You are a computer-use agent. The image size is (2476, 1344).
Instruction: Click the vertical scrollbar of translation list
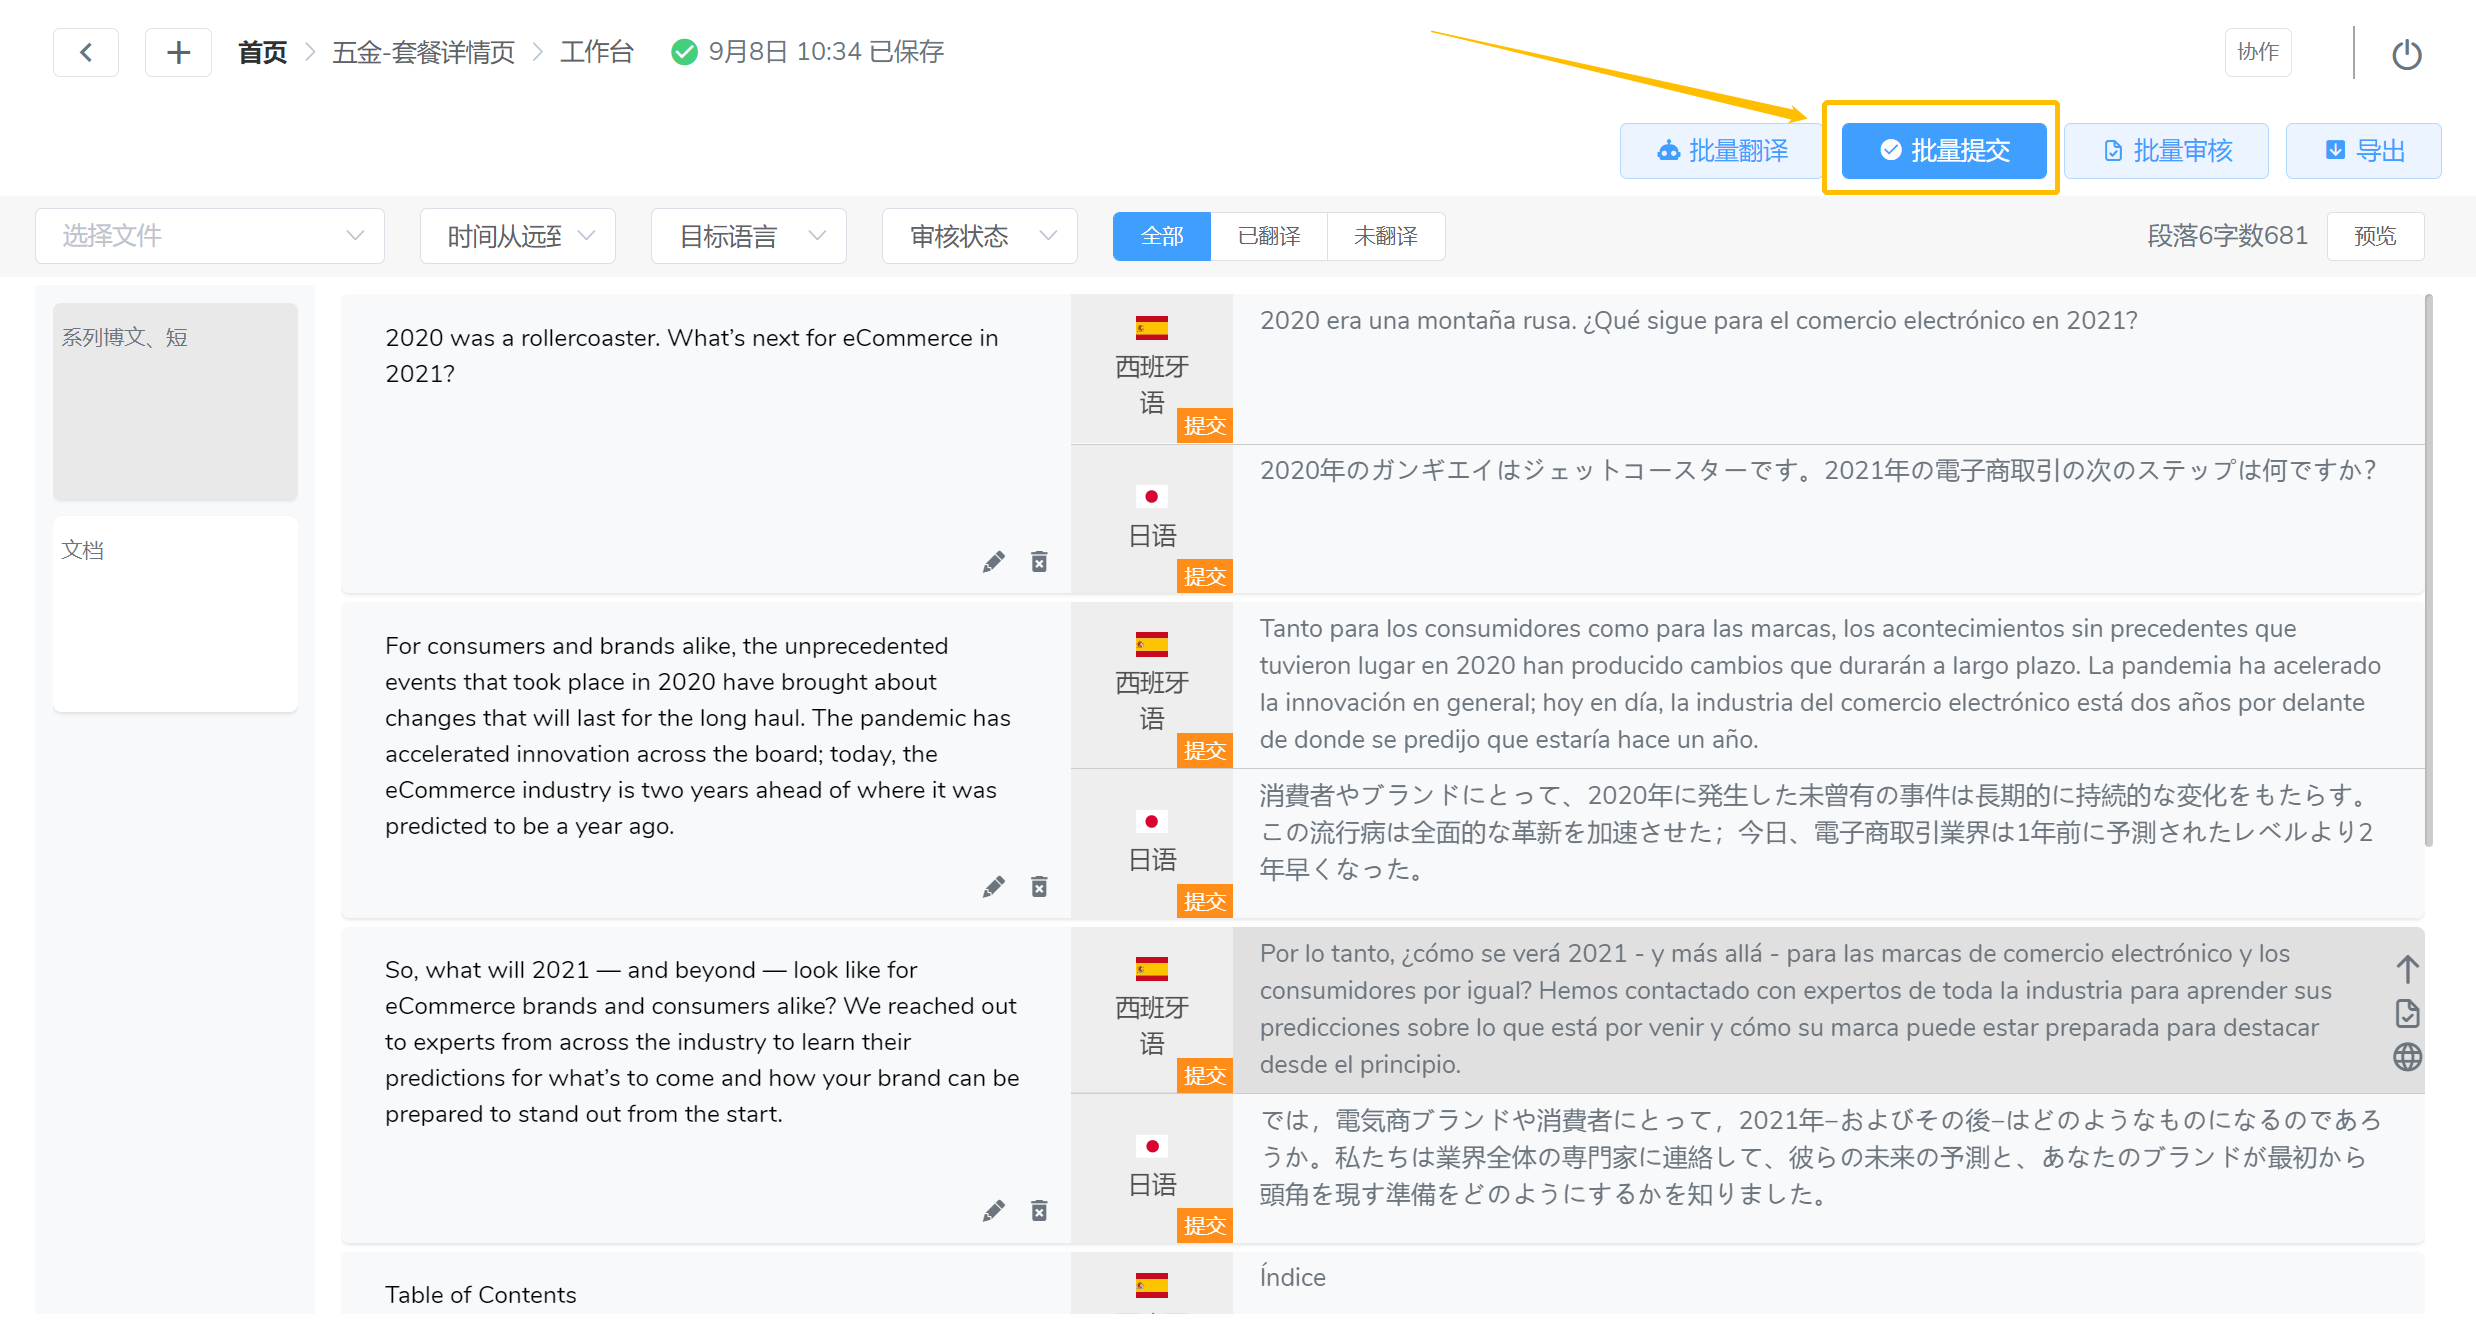pos(2428,570)
